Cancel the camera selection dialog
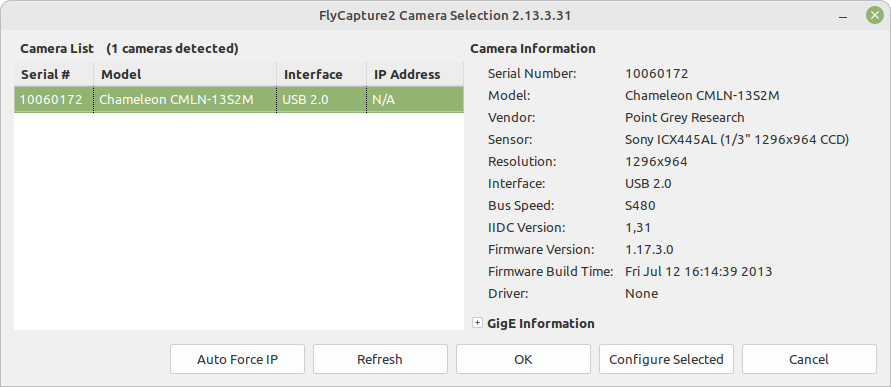 (809, 359)
